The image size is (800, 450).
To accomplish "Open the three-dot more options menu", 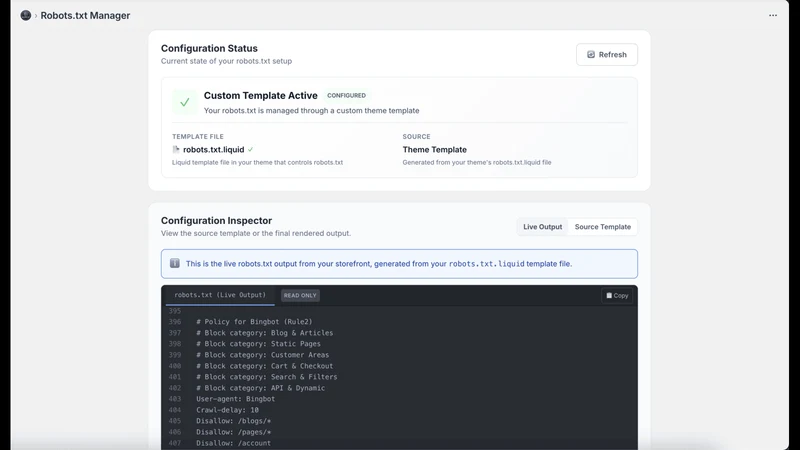I will click(773, 15).
